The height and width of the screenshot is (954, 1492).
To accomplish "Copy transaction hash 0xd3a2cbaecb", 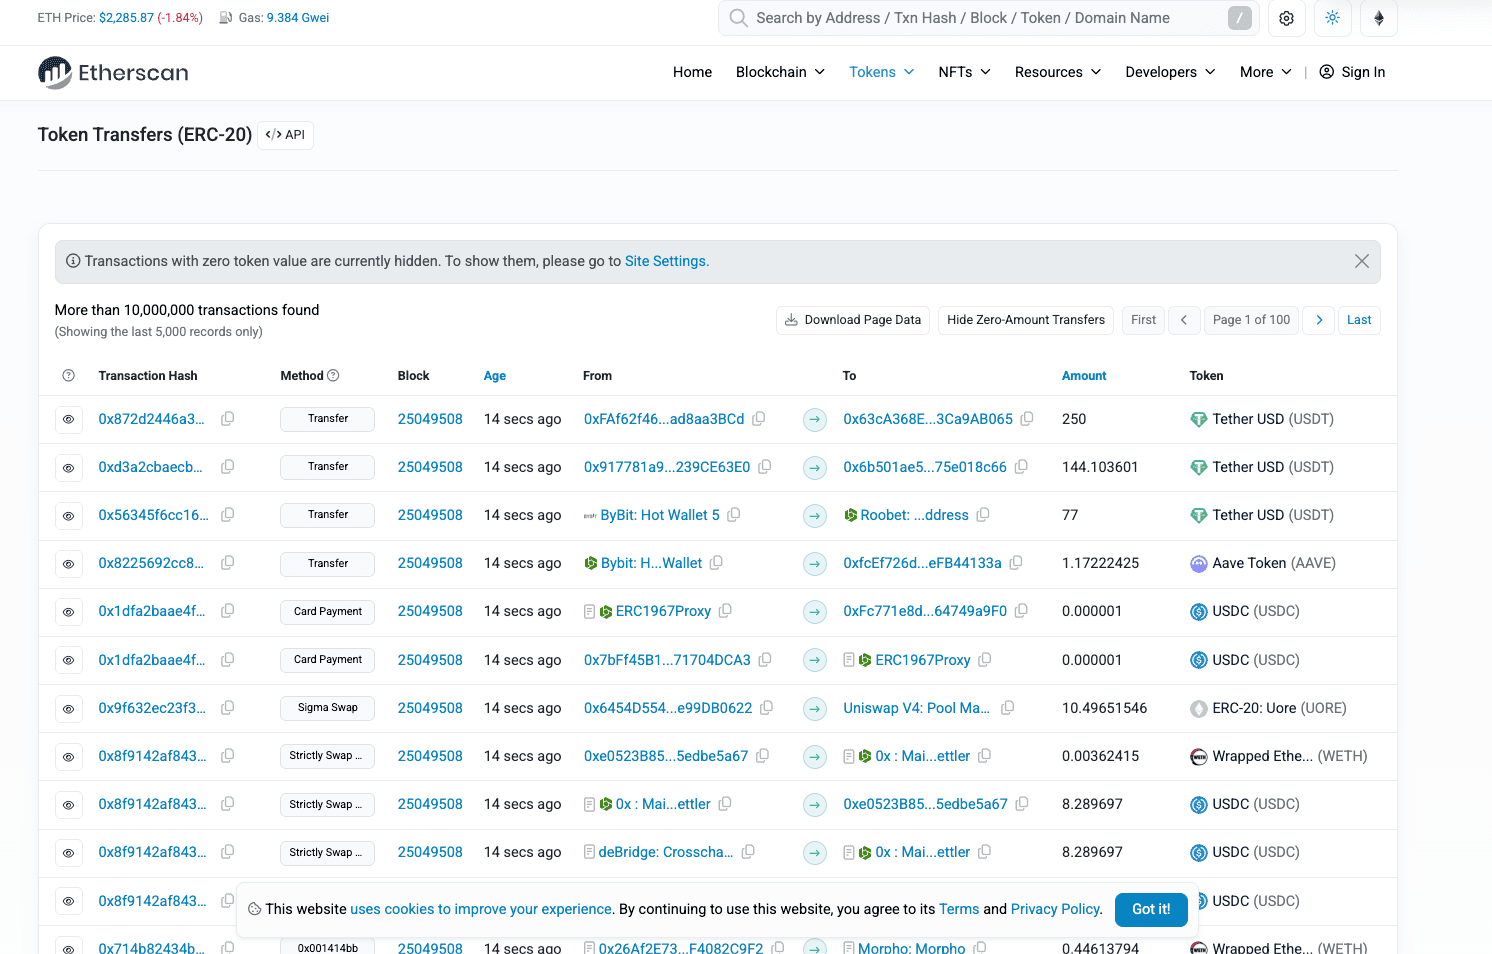I will [228, 467].
